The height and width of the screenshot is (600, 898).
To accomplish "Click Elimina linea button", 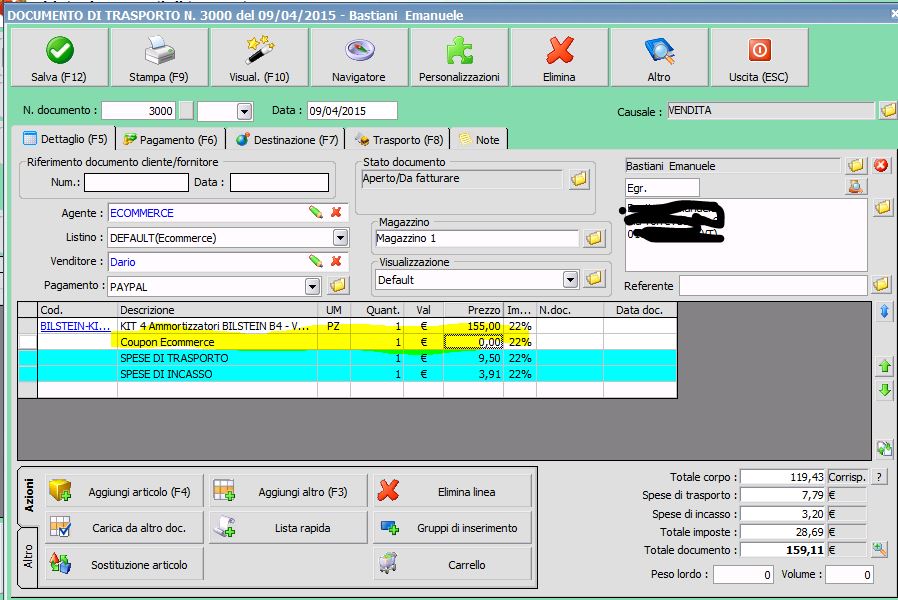I will tap(452, 491).
